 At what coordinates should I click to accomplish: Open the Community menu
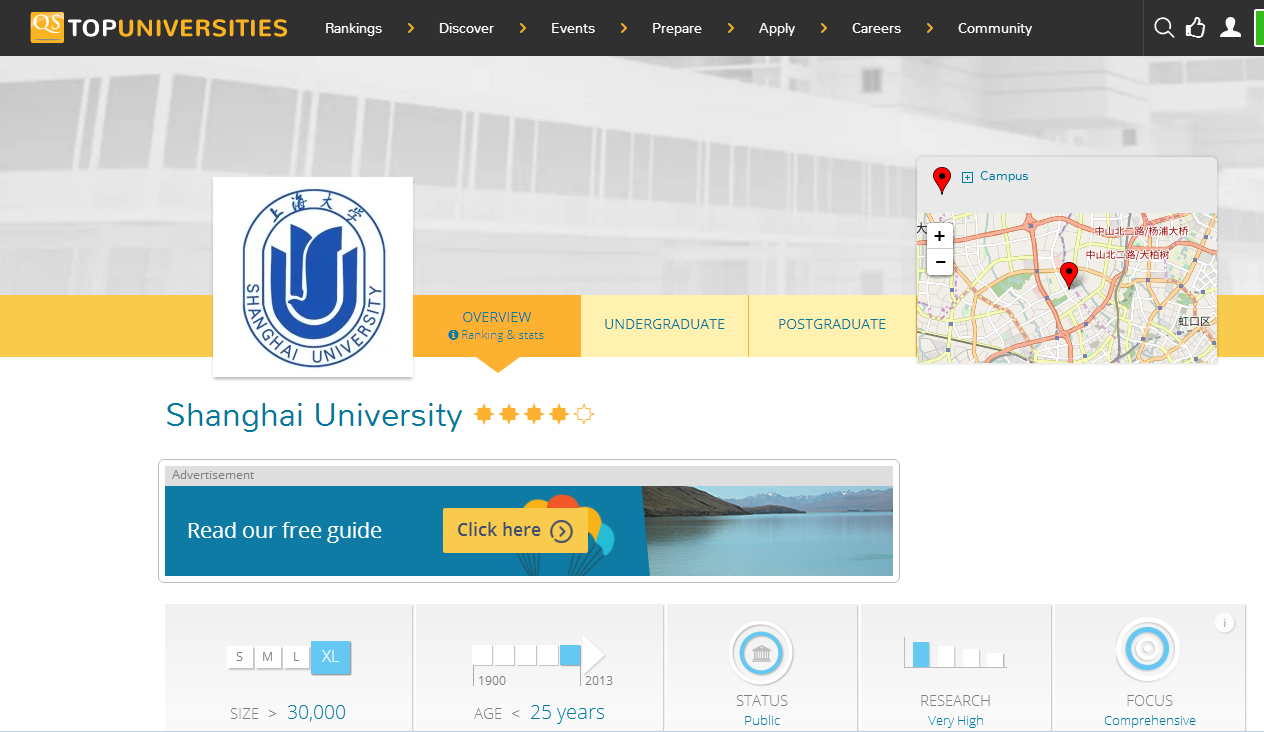point(995,28)
